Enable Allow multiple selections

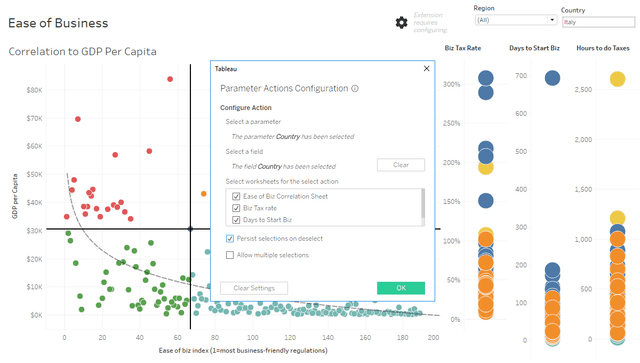point(230,255)
